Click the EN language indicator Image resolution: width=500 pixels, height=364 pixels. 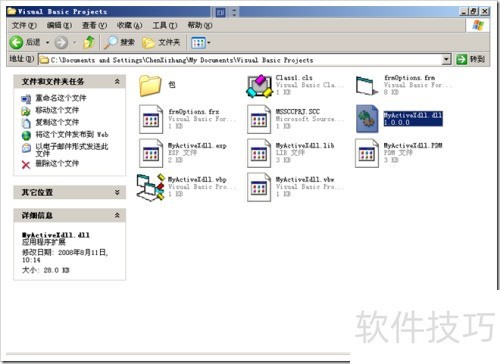coord(221,13)
